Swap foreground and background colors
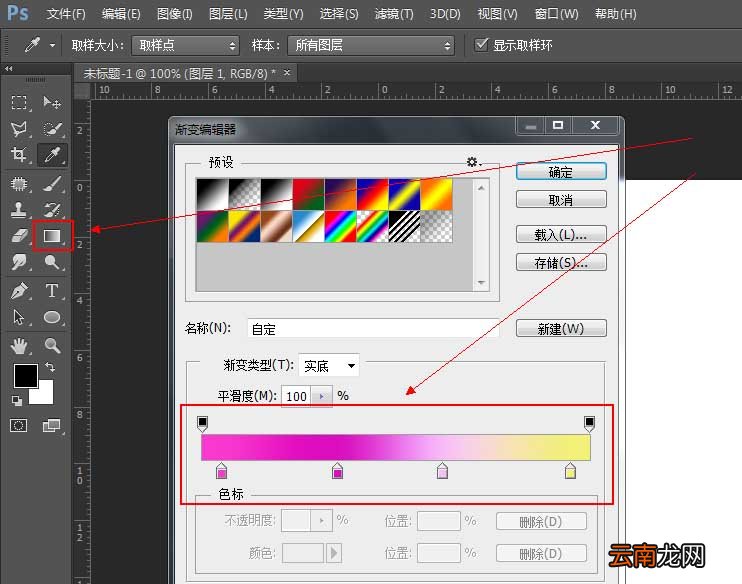The image size is (742, 584). coord(50,367)
